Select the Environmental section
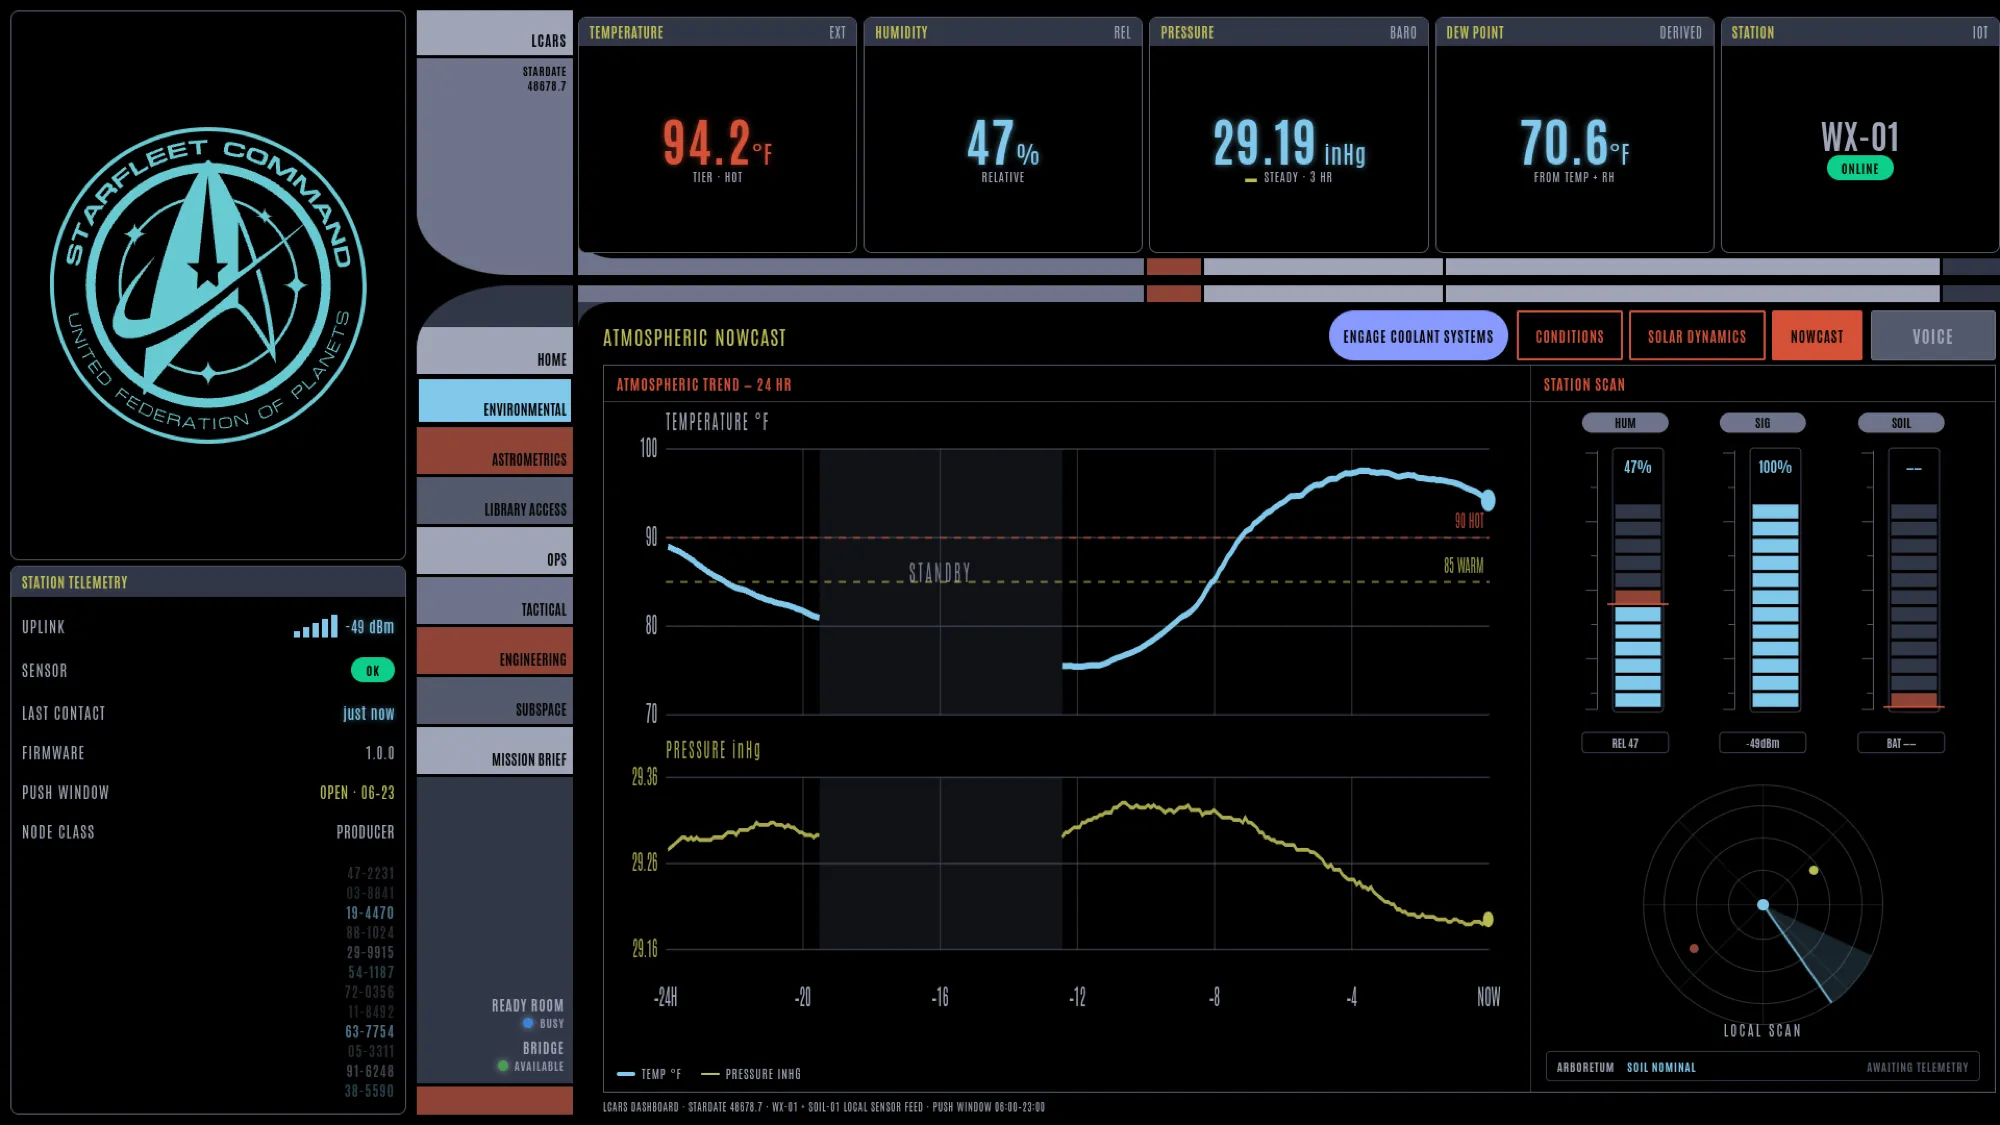 [x=494, y=401]
